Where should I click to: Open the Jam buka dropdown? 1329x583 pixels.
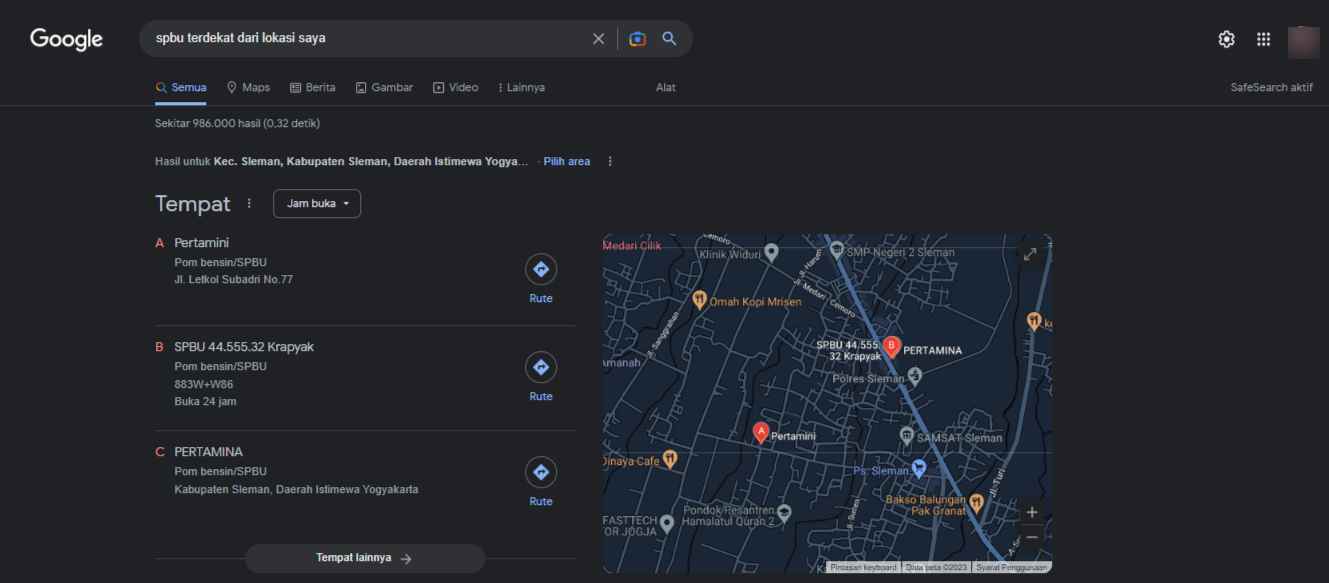click(317, 204)
